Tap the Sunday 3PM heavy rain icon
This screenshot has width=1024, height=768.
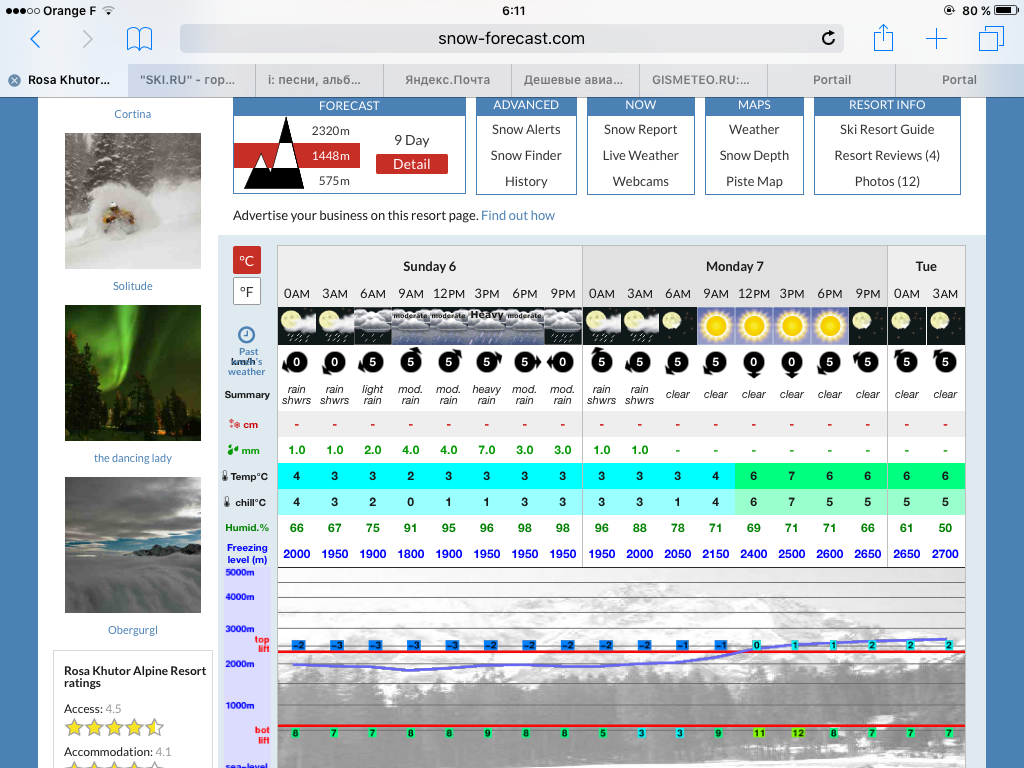pos(487,326)
